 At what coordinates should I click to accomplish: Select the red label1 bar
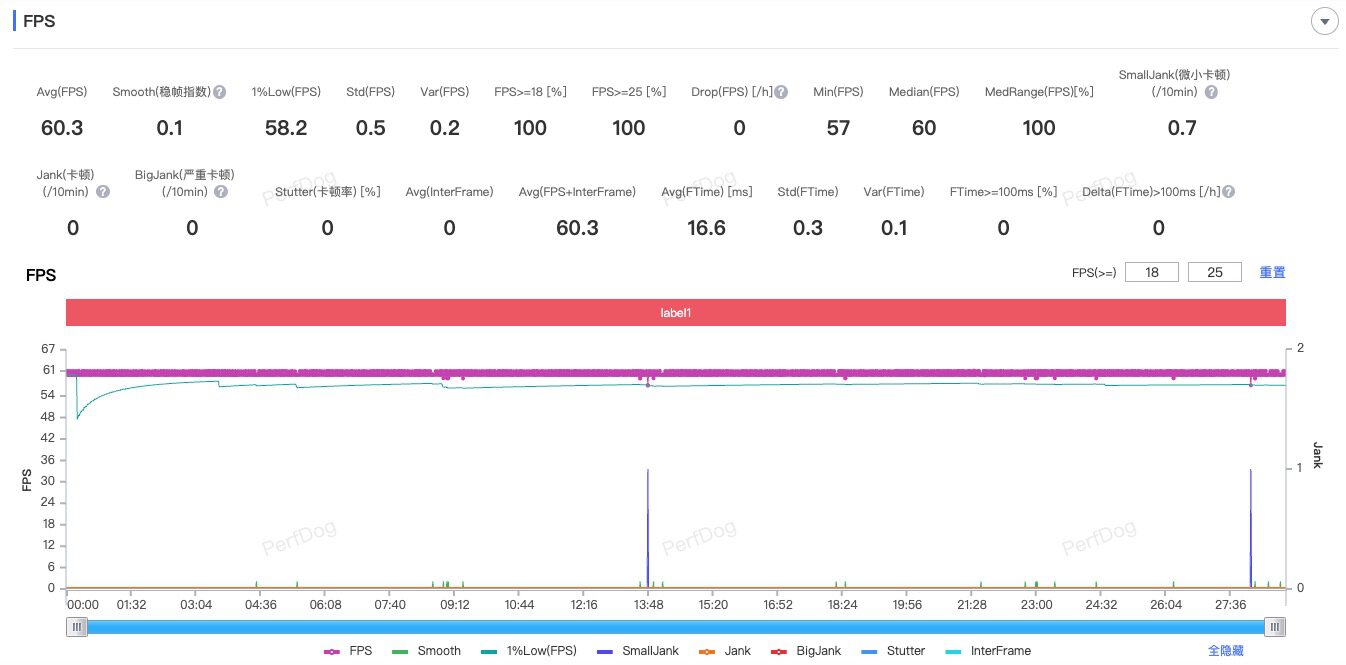point(675,312)
